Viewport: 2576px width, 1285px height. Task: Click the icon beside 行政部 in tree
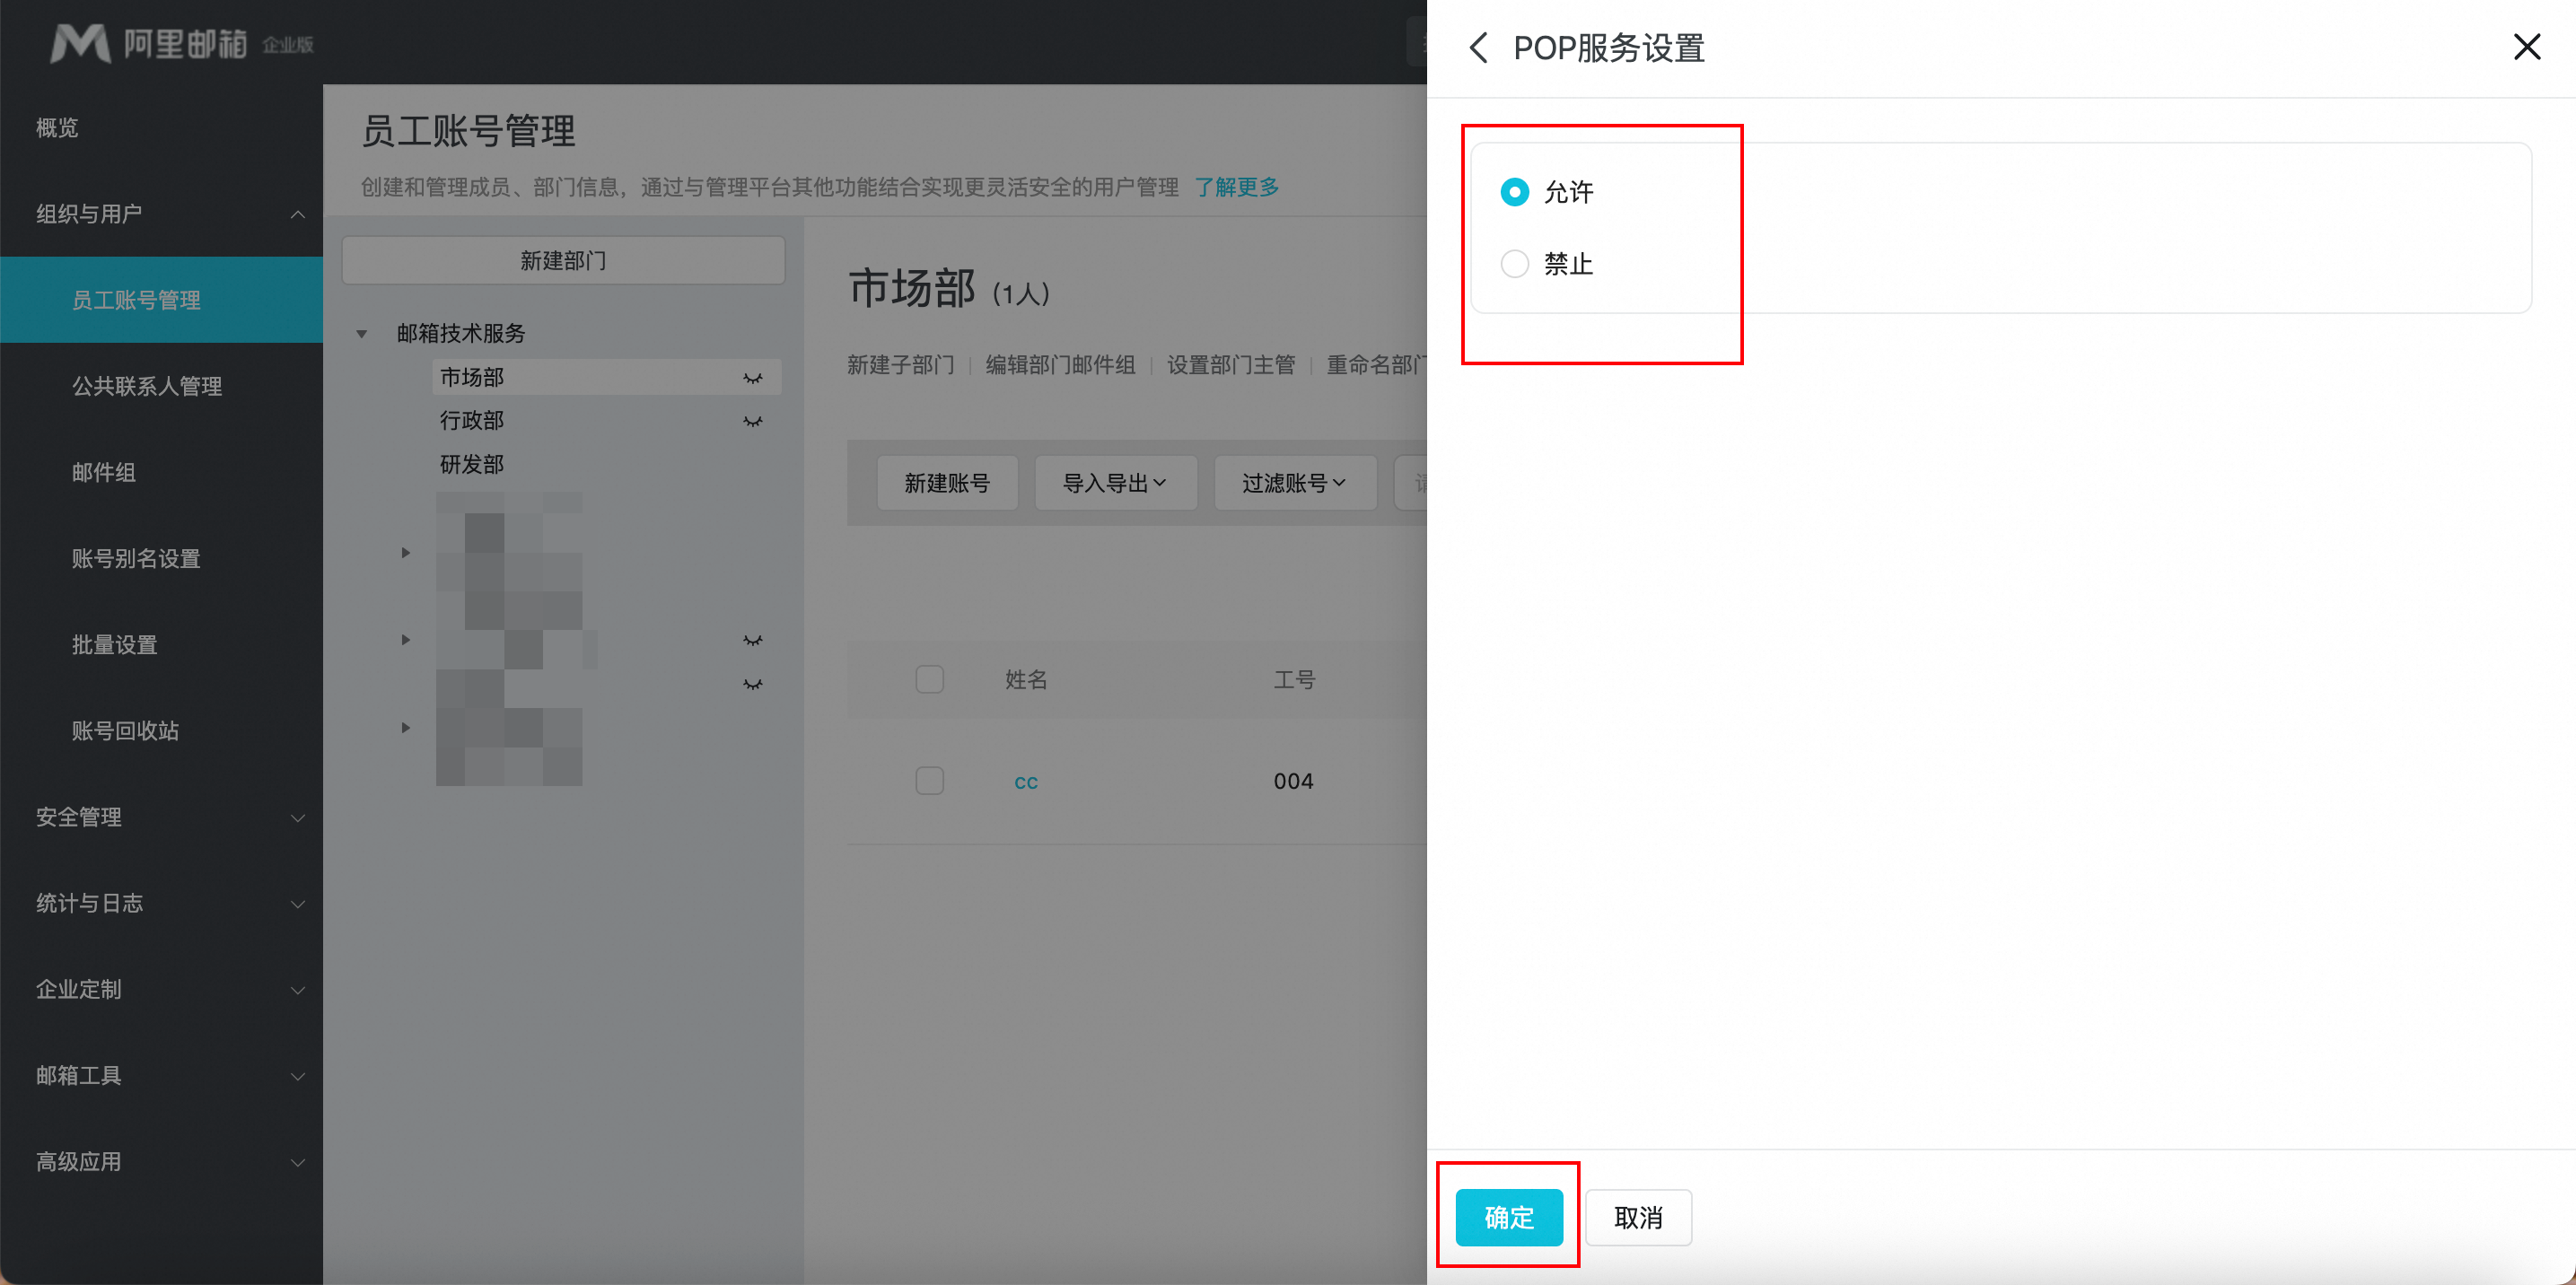(752, 422)
